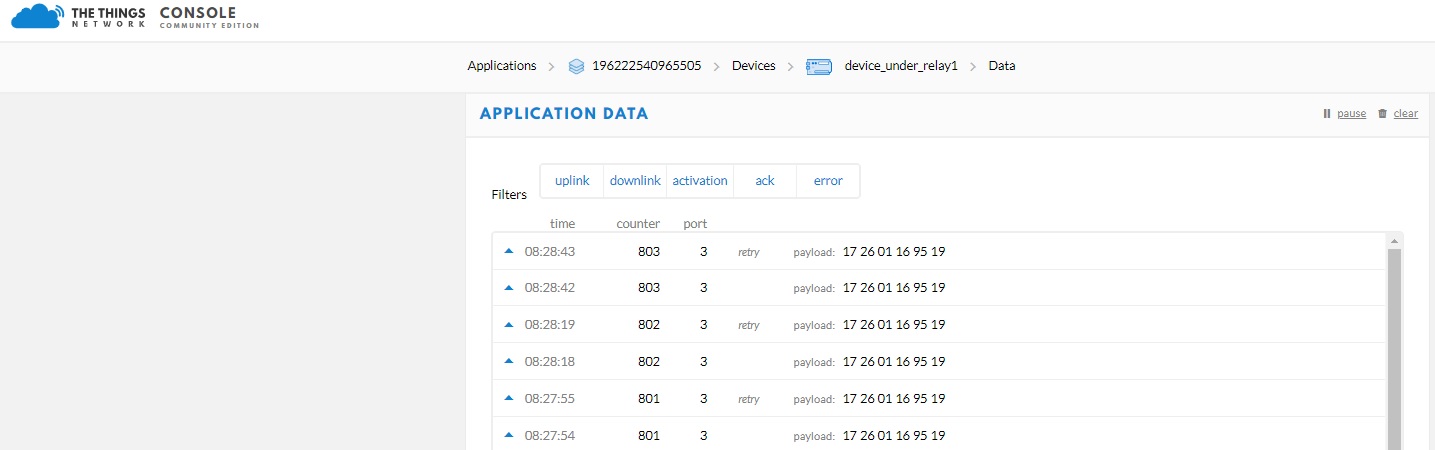This screenshot has height=450, width=1435.
Task: Click port value 3 in the 08:28:42 row
Action: click(704, 288)
